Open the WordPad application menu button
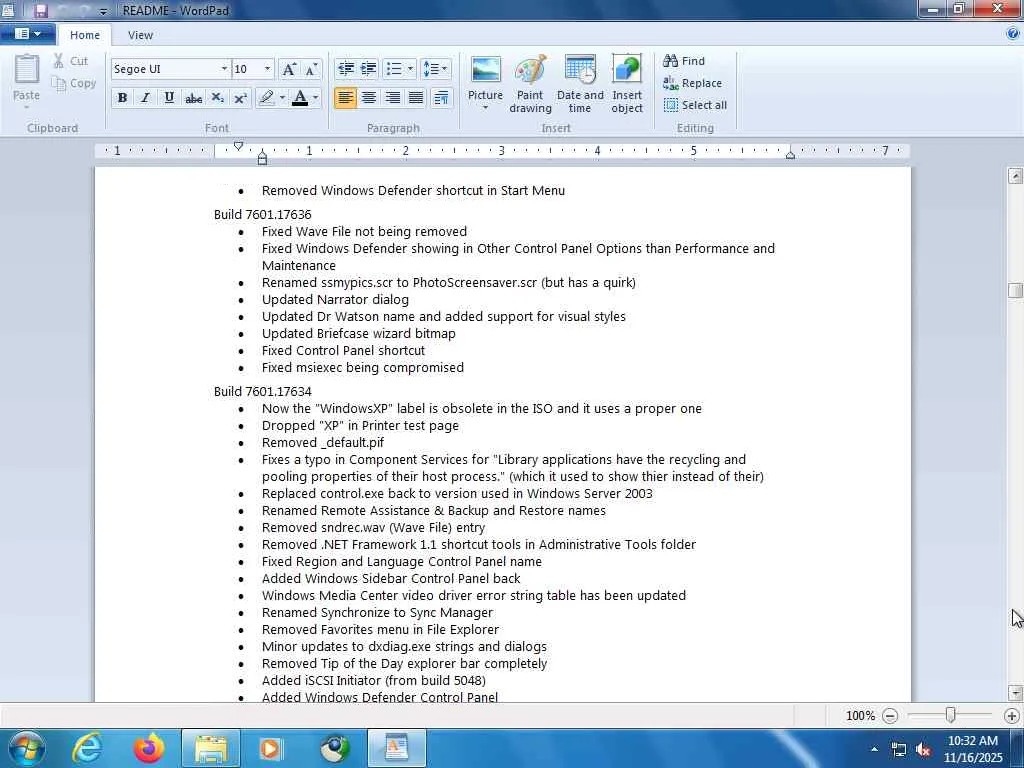 [27, 34]
